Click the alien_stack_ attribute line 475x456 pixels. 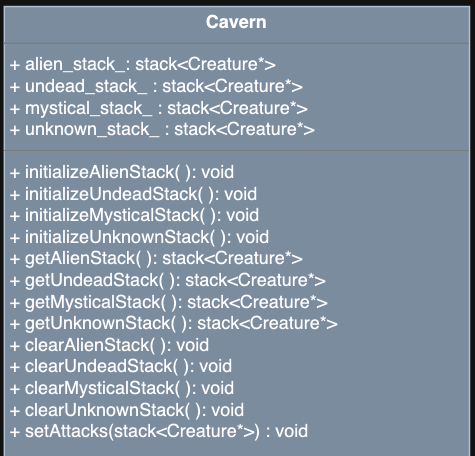coord(143,64)
